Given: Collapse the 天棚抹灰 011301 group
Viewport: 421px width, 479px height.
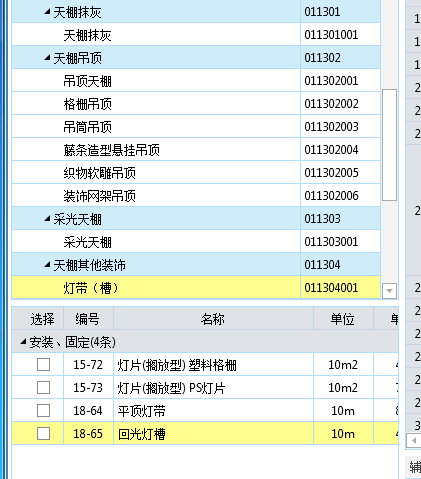Looking at the screenshot, I should 47,12.
